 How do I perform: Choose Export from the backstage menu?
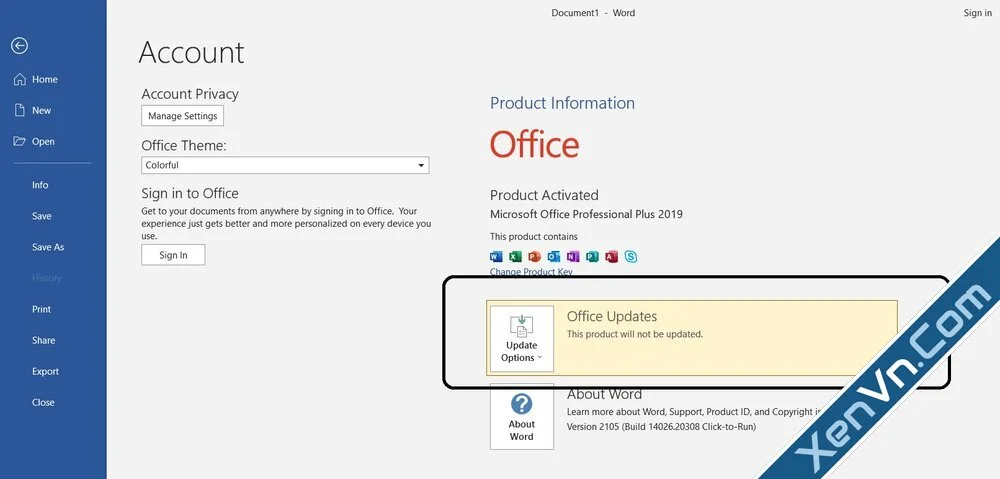click(45, 371)
